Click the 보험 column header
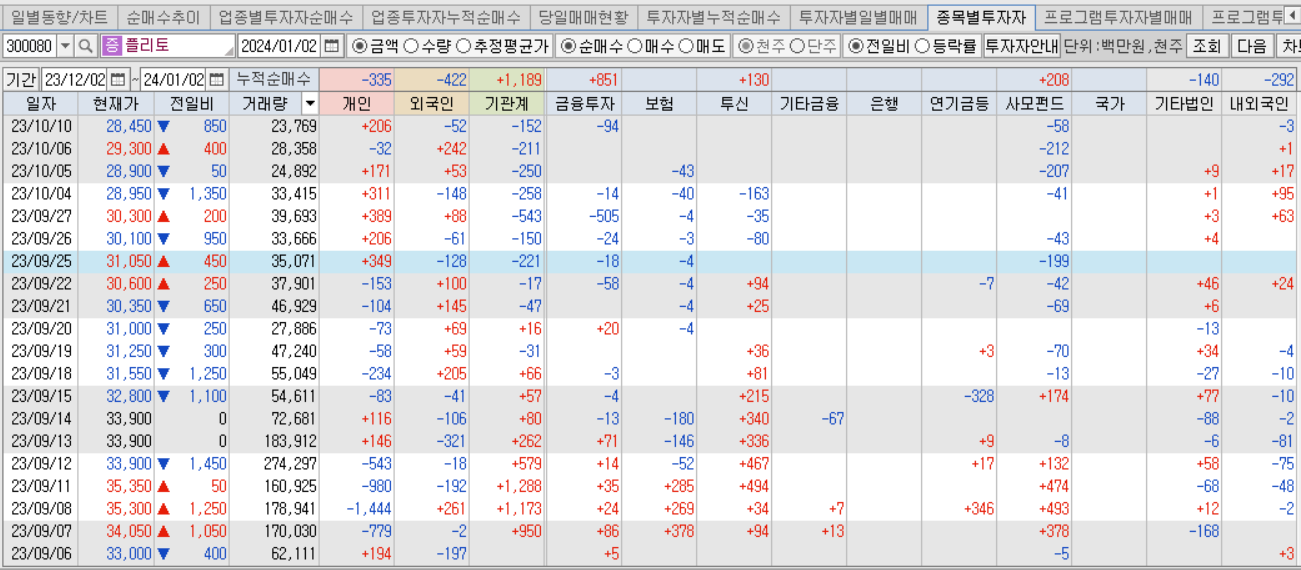This screenshot has height=570, width=1301. 659,103
